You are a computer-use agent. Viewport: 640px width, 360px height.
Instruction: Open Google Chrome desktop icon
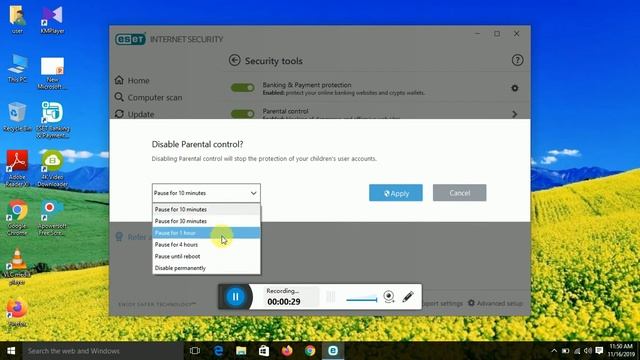tap(17, 217)
